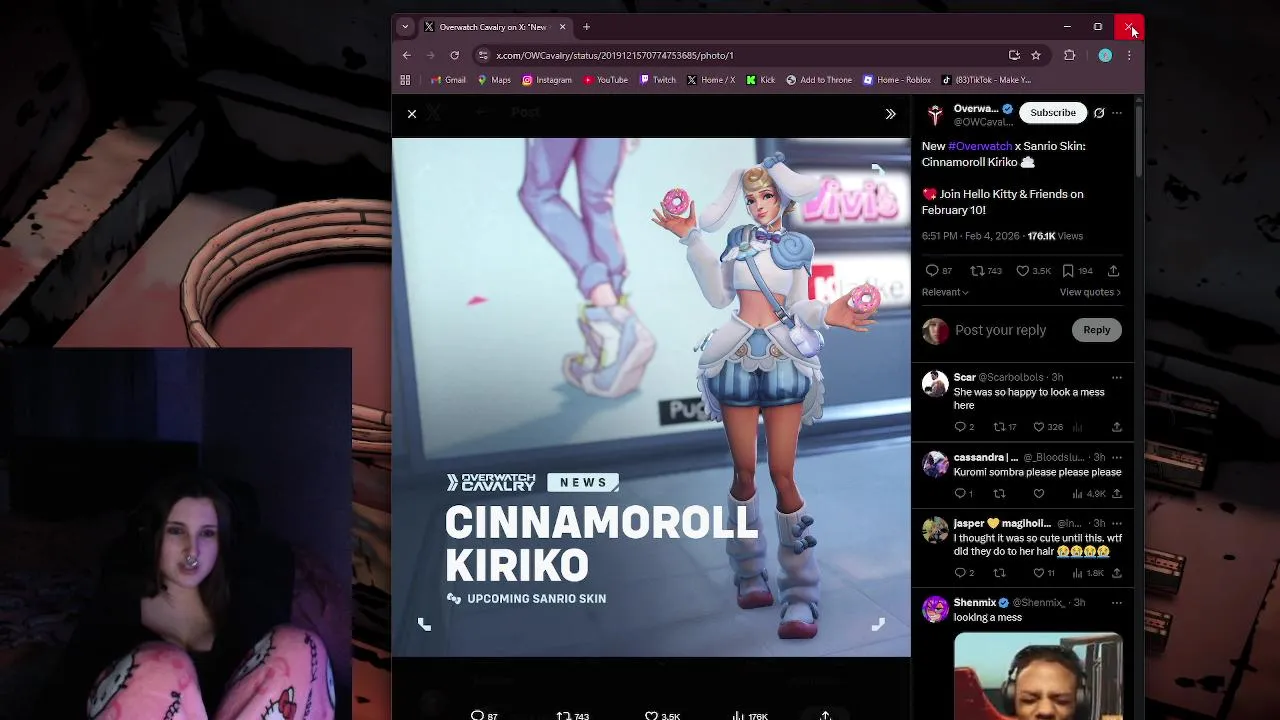Open Chrome tab search dropdown arrow
The width and height of the screenshot is (1280, 720).
click(405, 27)
